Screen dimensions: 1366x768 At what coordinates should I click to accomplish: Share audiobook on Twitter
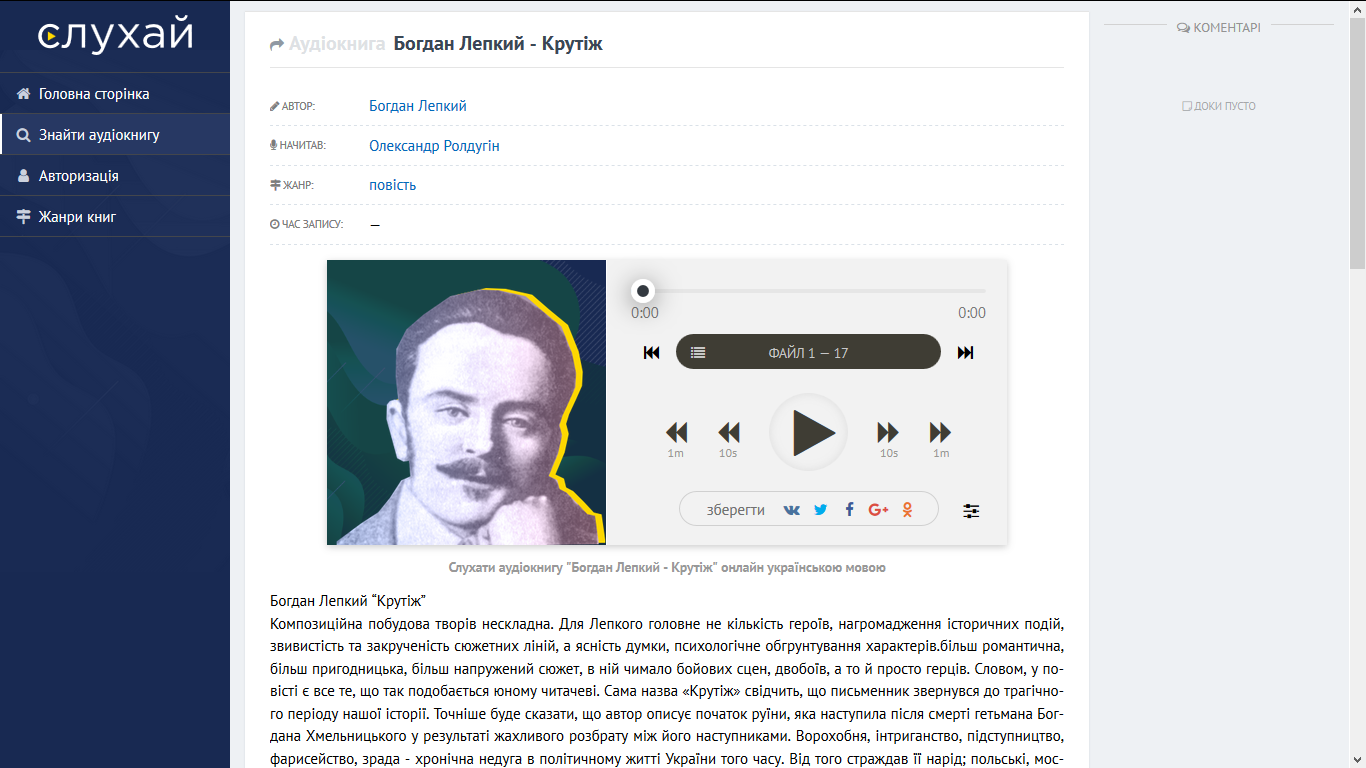click(821, 510)
